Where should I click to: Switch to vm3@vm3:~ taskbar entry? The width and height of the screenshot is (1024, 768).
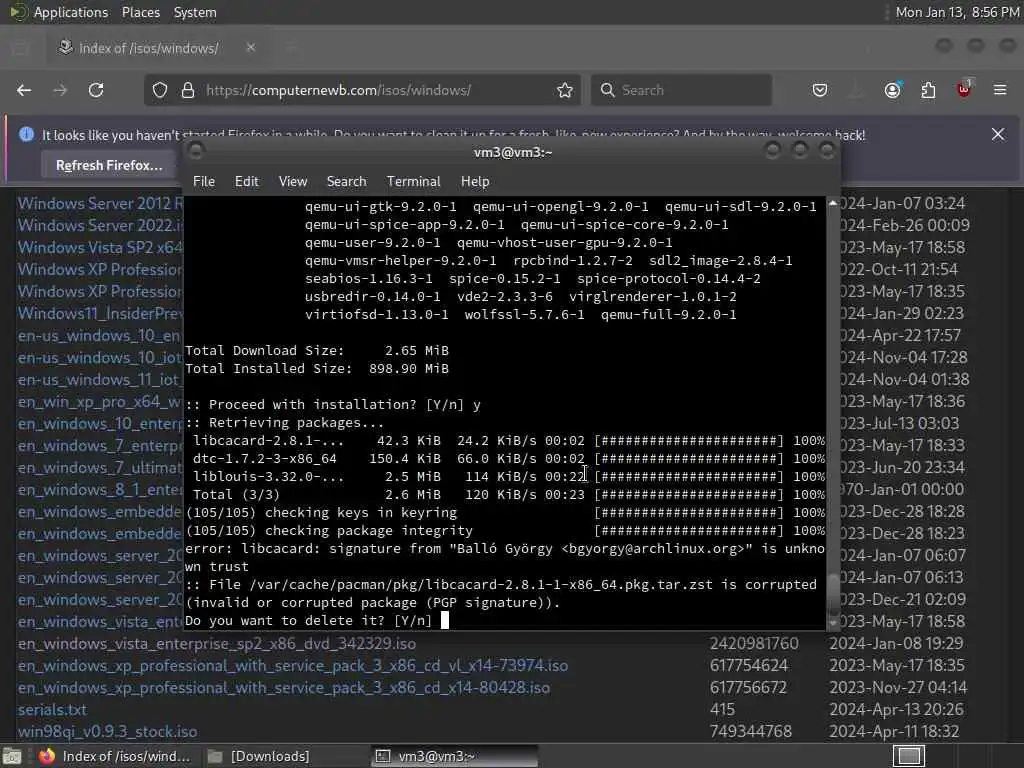click(455, 756)
